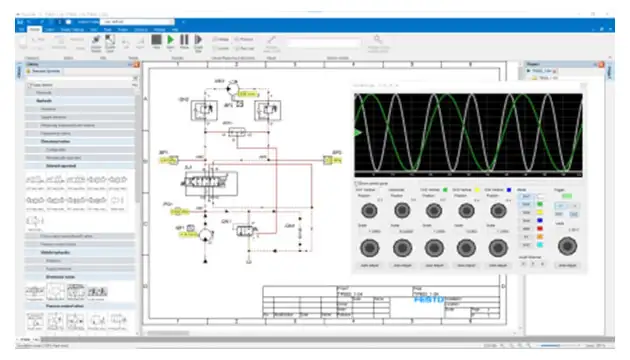Toggle the User defined checkbox in the Library

coord(30,85)
